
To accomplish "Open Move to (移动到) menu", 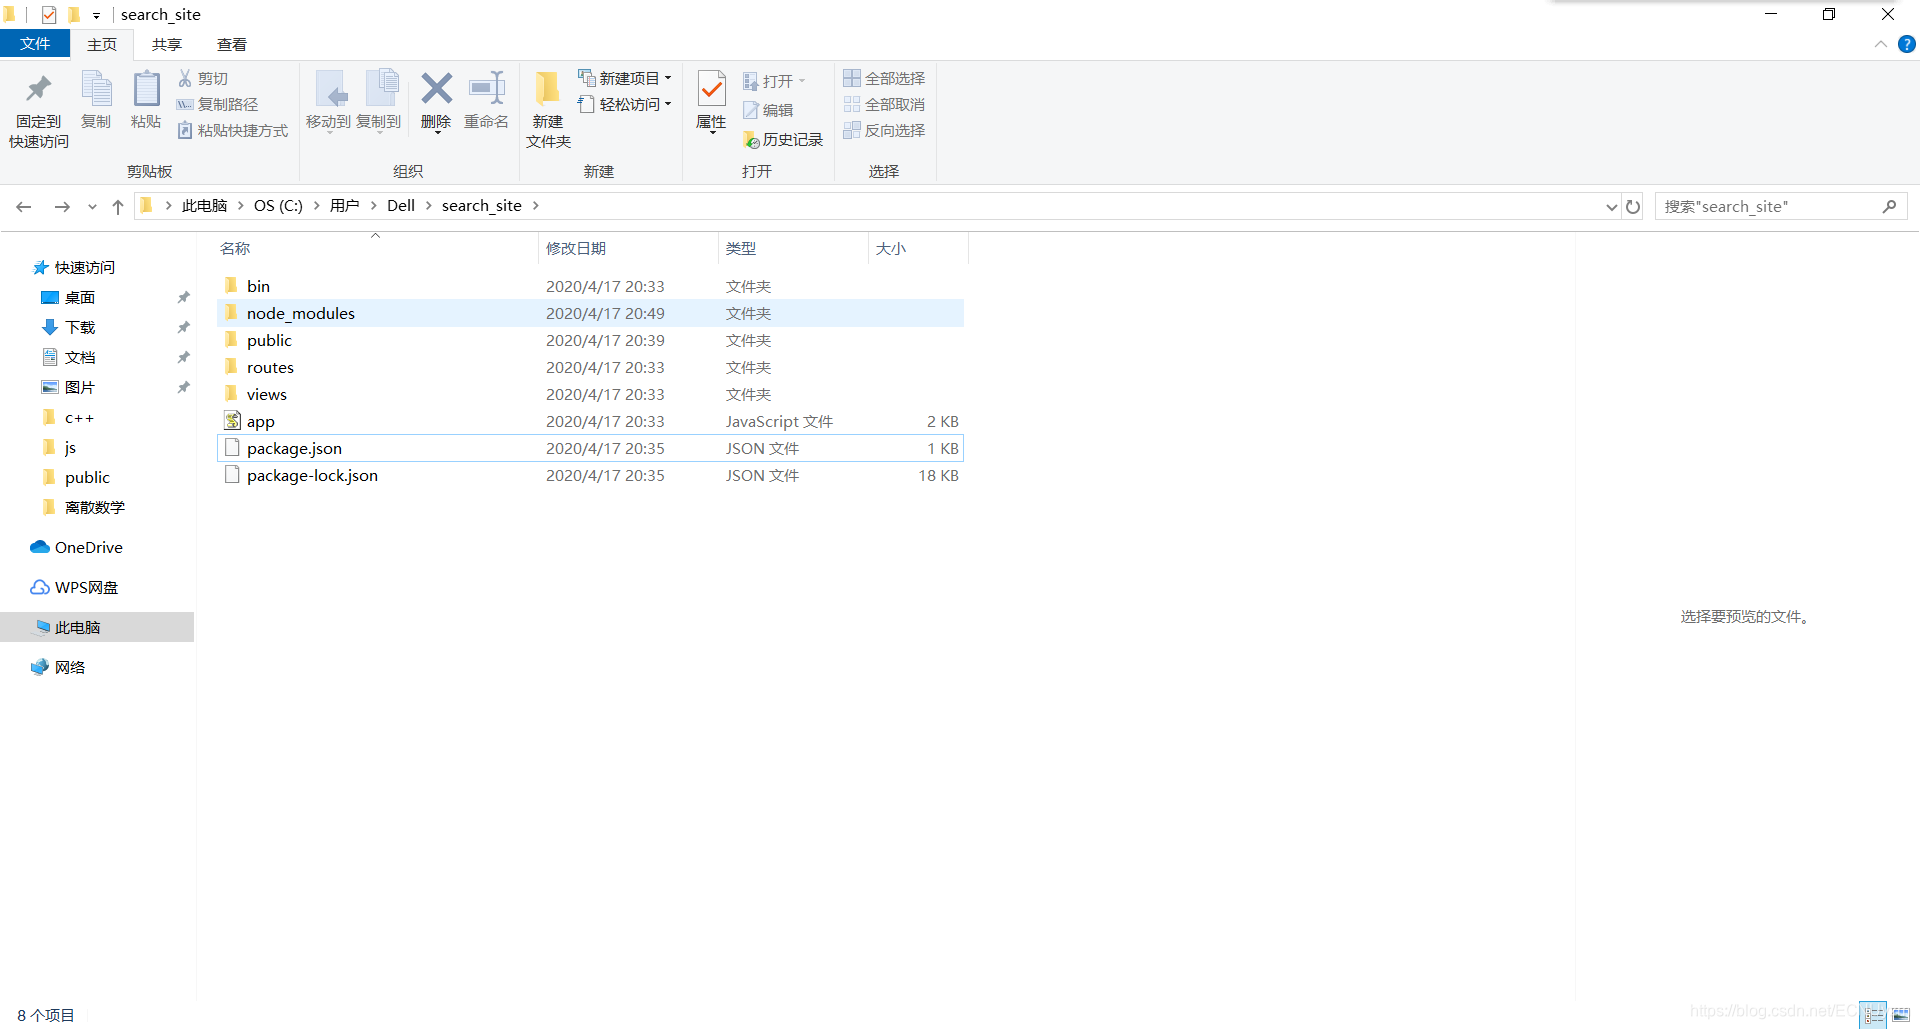I will (328, 102).
